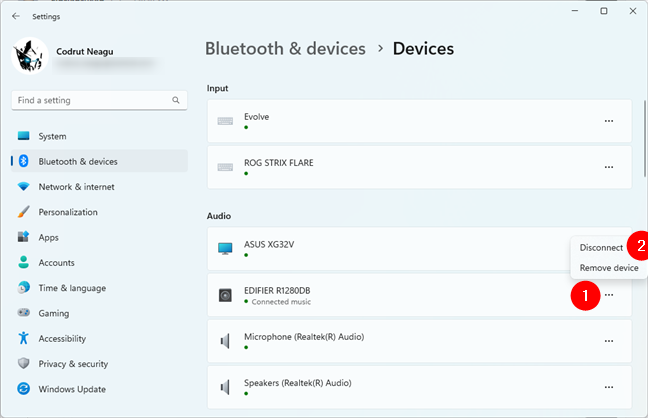
Task: Click the Apps grid icon
Action: (x=24, y=236)
